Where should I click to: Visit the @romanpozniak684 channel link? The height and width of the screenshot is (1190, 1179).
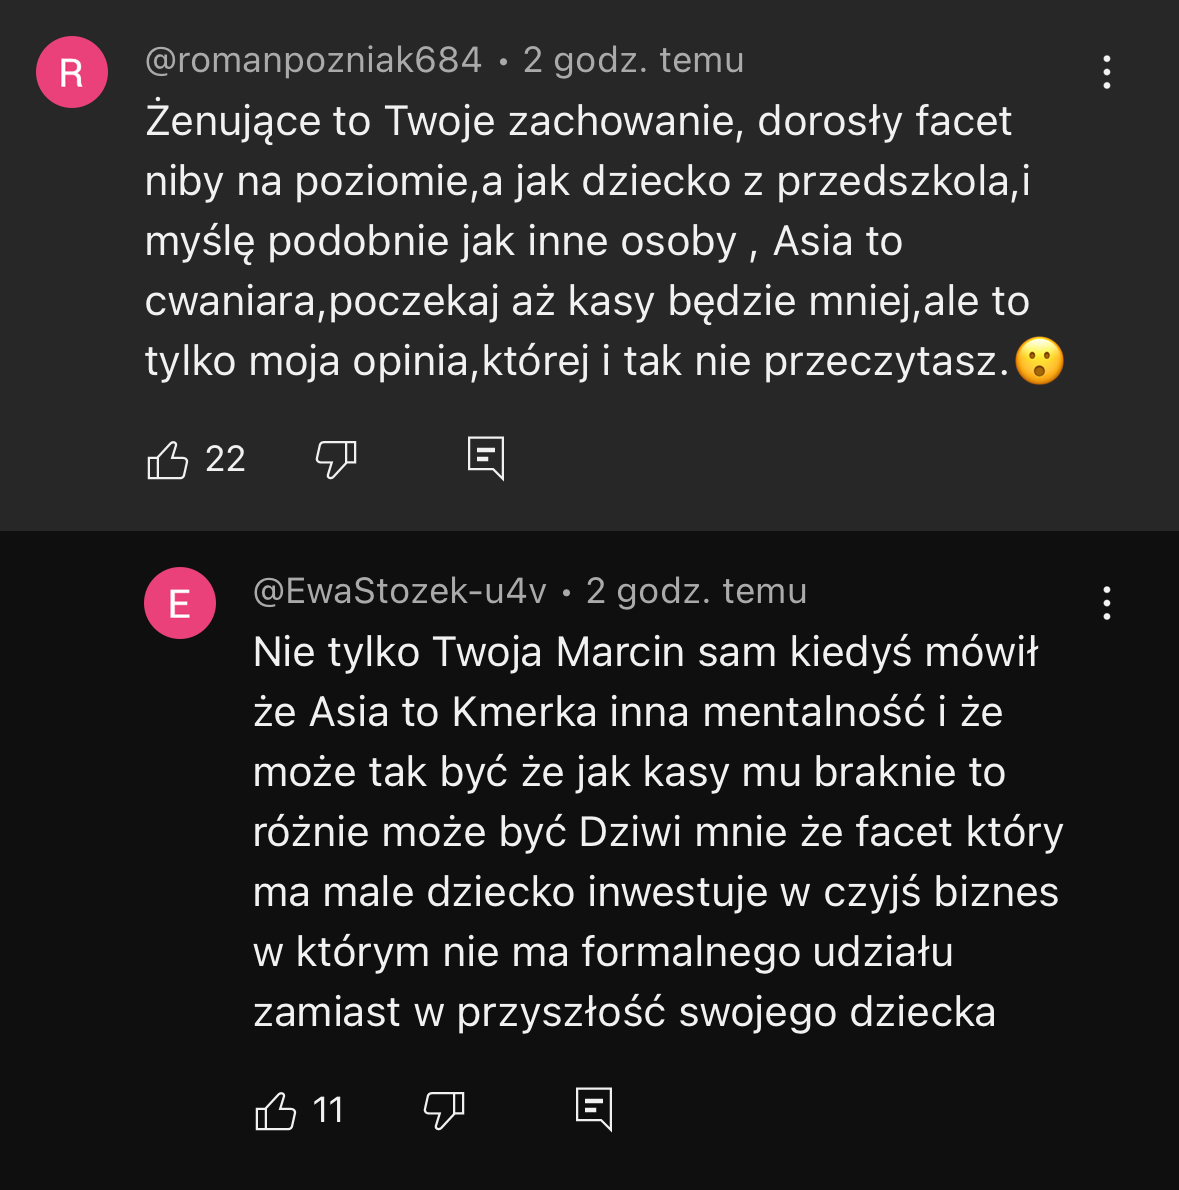point(313,61)
